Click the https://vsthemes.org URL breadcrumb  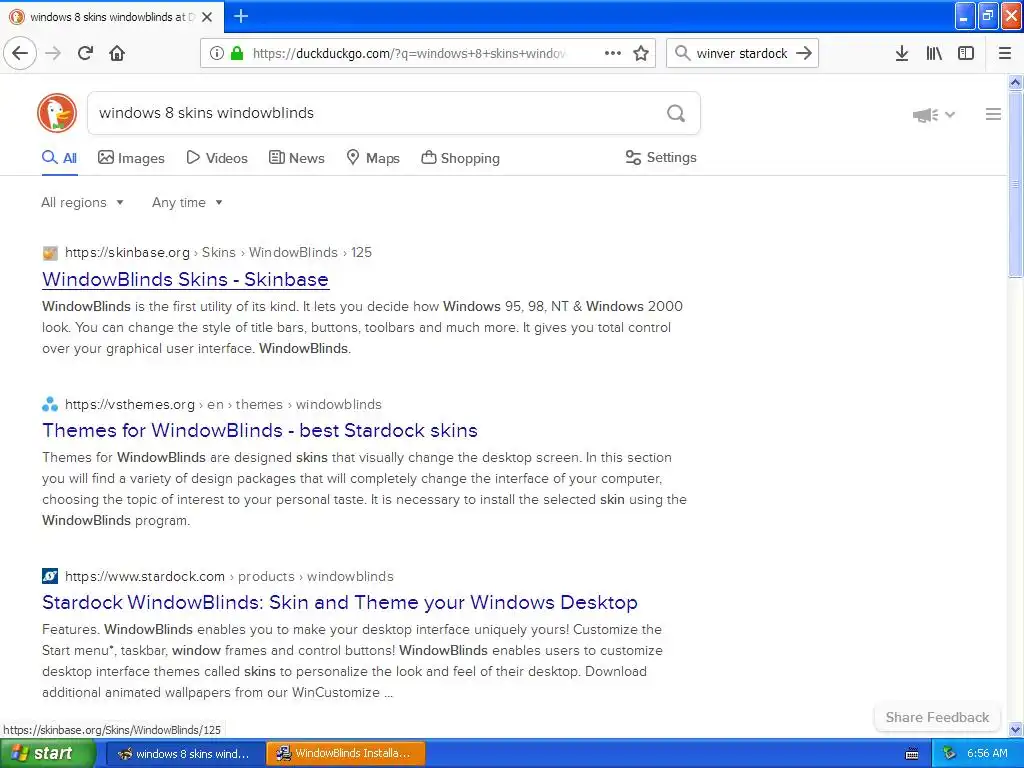click(130, 404)
